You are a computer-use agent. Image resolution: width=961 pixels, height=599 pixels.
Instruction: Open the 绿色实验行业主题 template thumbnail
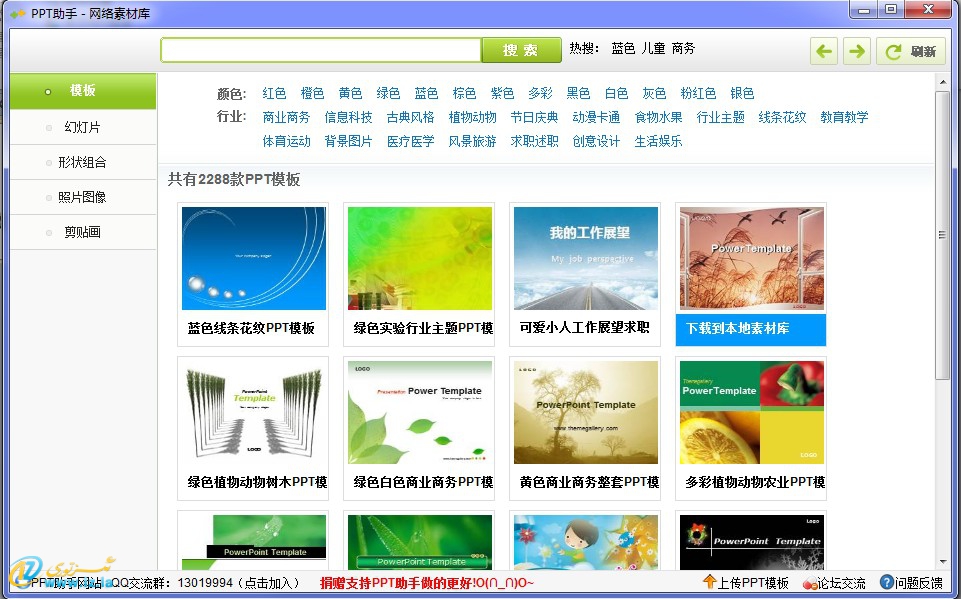coord(420,258)
